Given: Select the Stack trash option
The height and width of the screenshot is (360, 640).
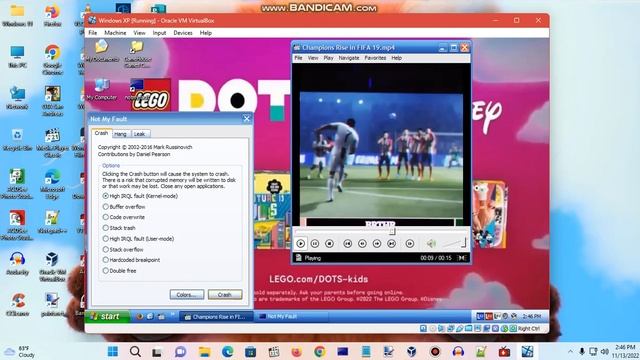Looking at the screenshot, I should tap(119, 228).
